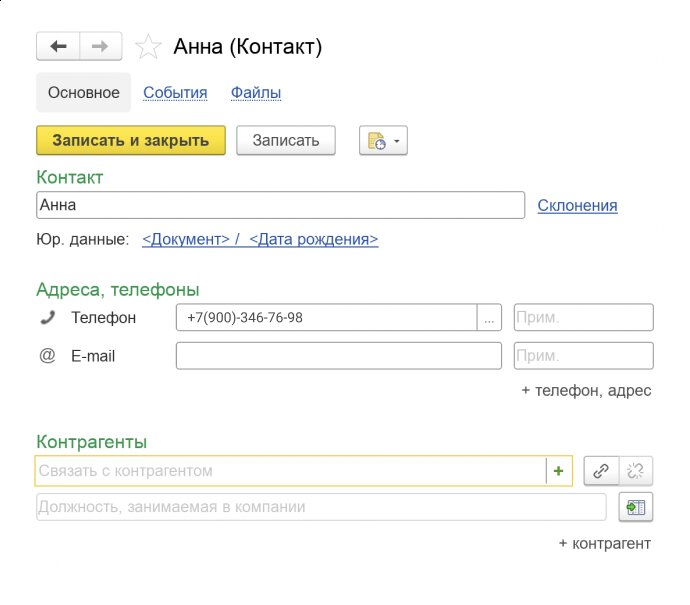Click the Прим. note field beside Телефон

[584, 317]
